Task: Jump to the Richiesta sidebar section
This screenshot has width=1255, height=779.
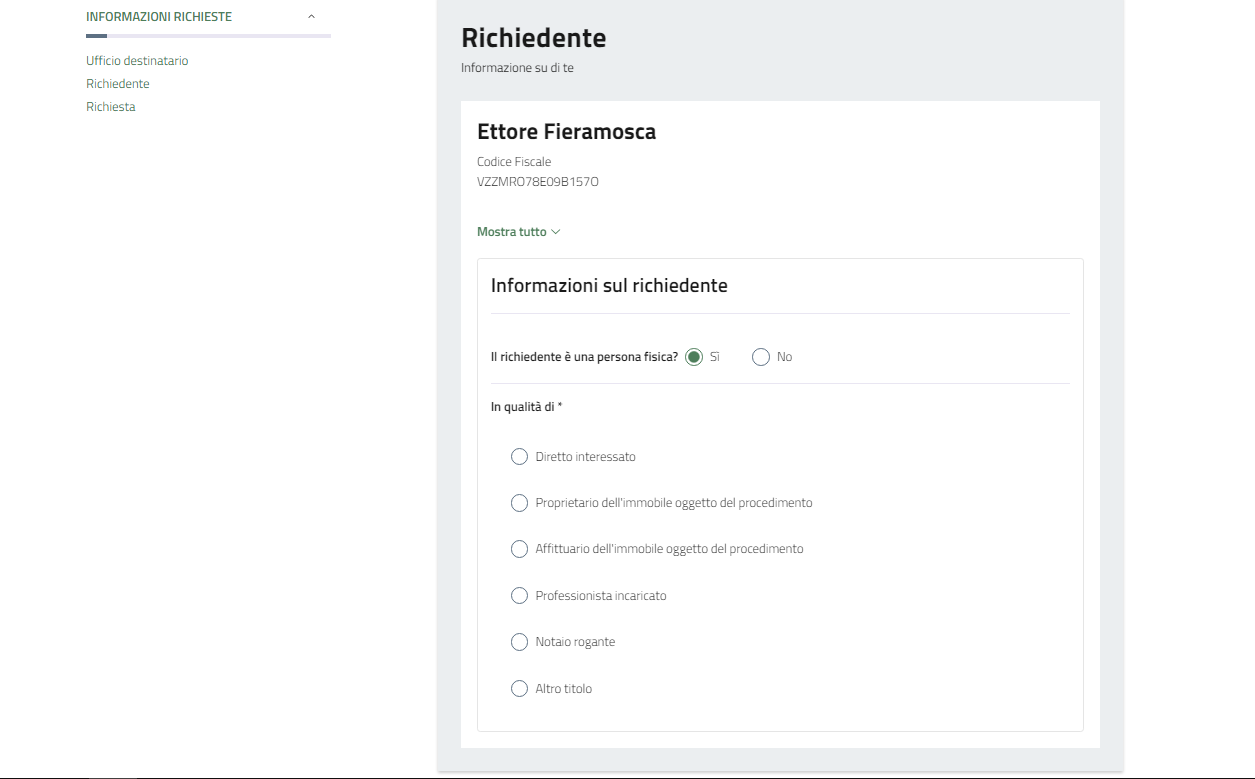Action: coord(111,107)
